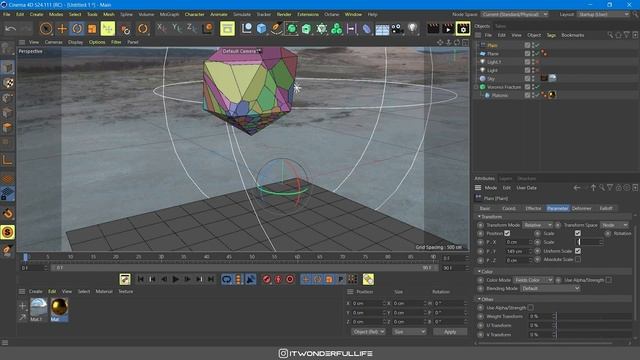Click the Render View clapperboard icon
640x360 pixels.
coord(433,29)
